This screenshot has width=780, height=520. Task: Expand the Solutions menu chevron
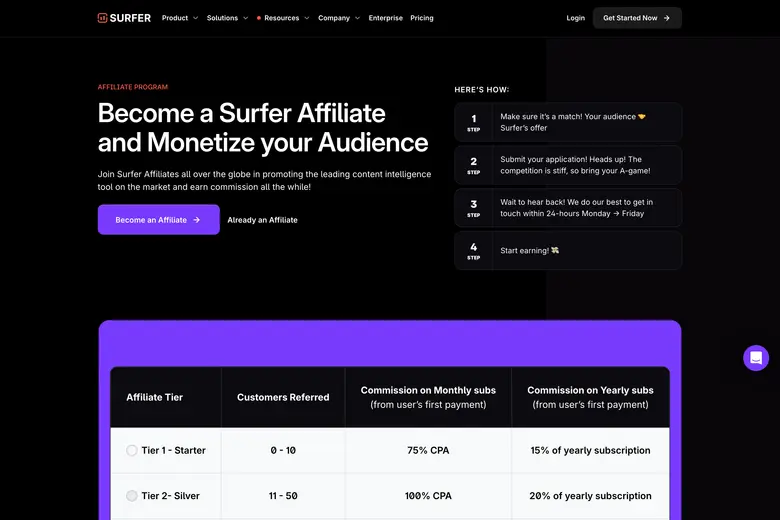(245, 18)
